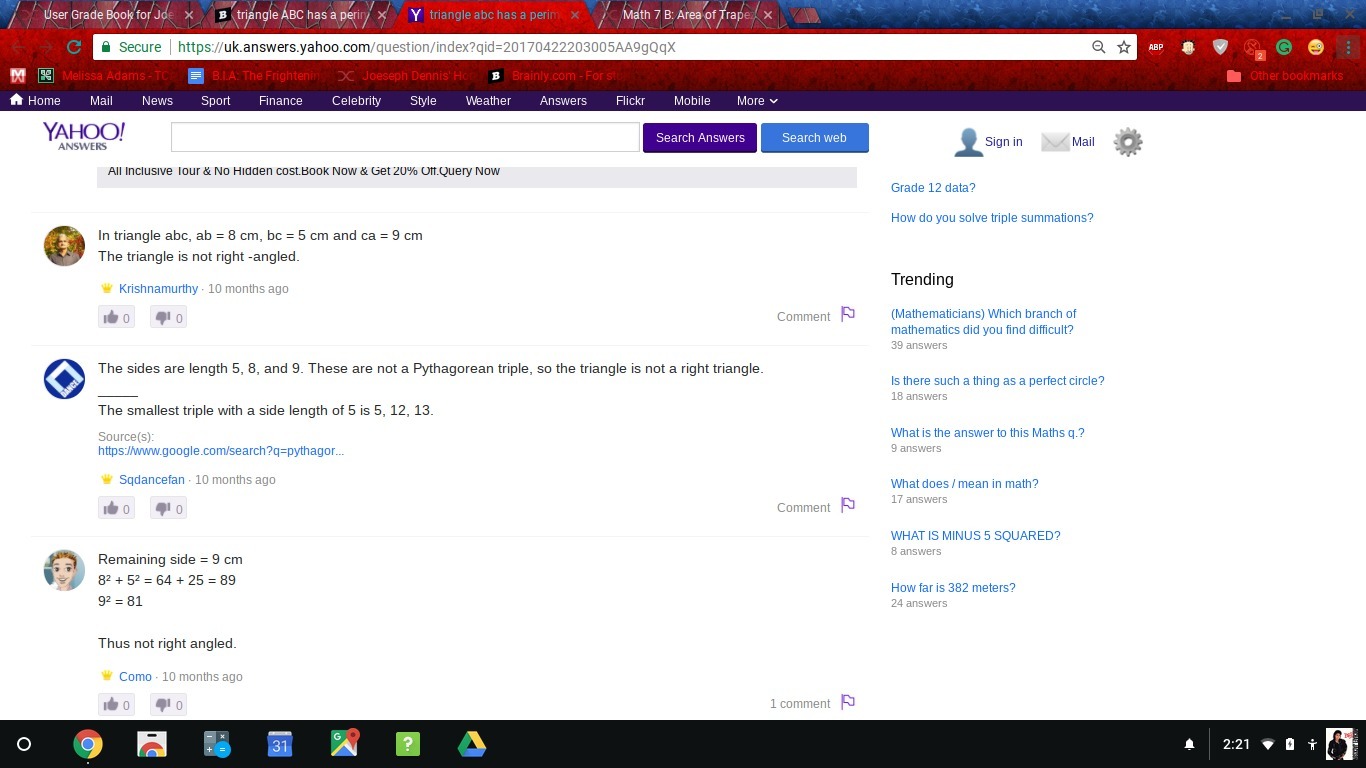
Task: Open Weather in the Yahoo navigation bar
Action: click(488, 101)
